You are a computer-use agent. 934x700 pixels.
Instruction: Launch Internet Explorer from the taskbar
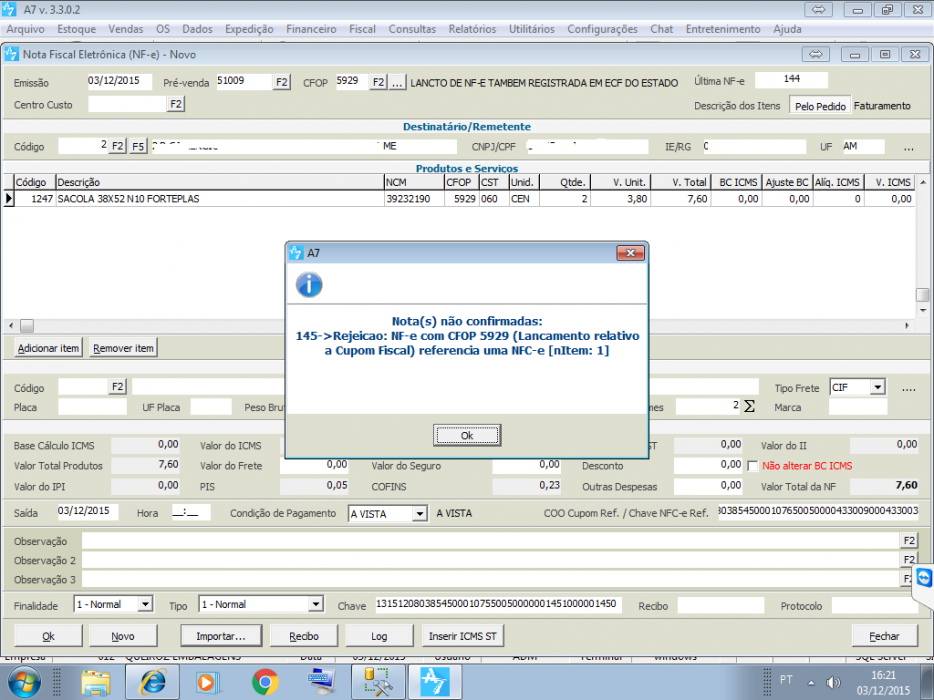point(152,682)
